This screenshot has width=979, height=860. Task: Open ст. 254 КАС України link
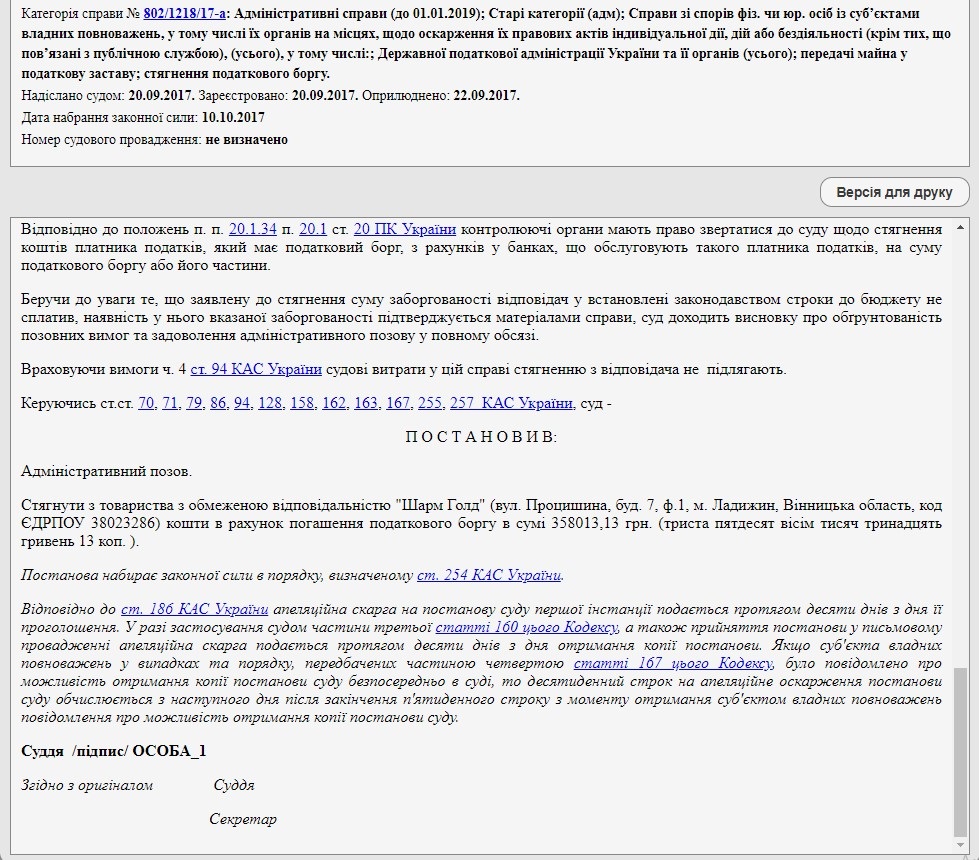coord(489,575)
